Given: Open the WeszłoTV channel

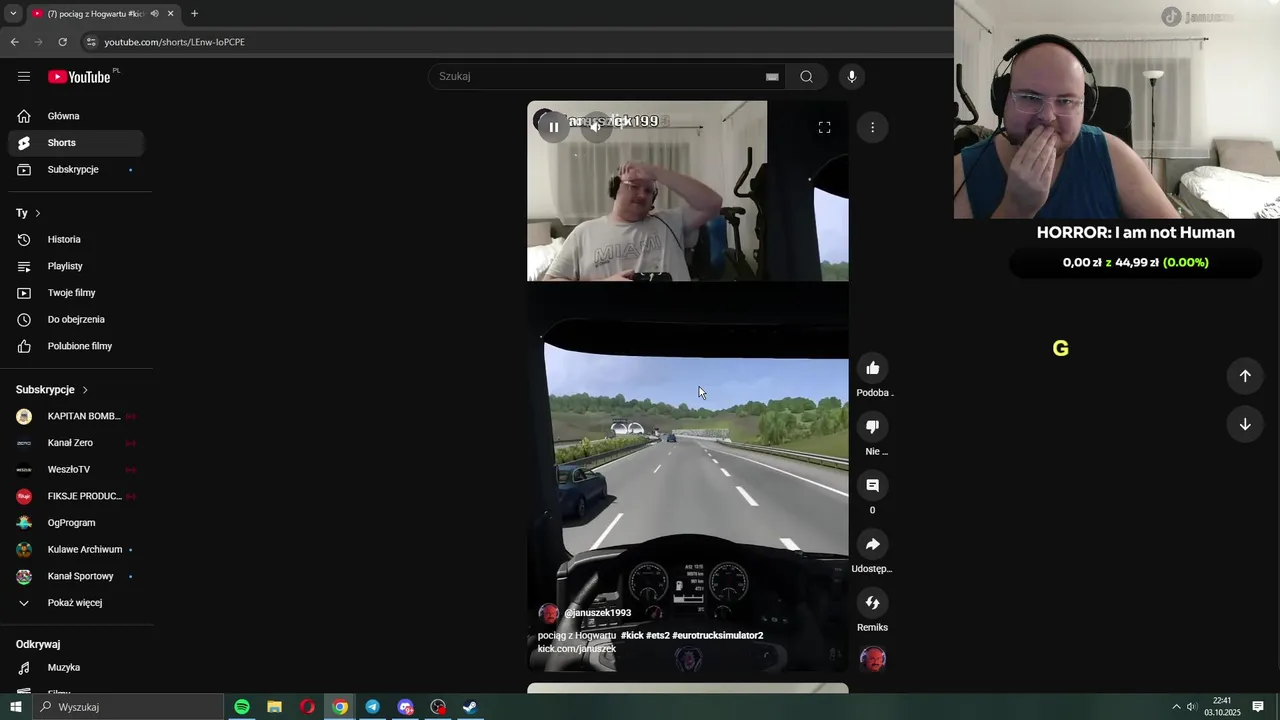Looking at the screenshot, I should (76, 470).
